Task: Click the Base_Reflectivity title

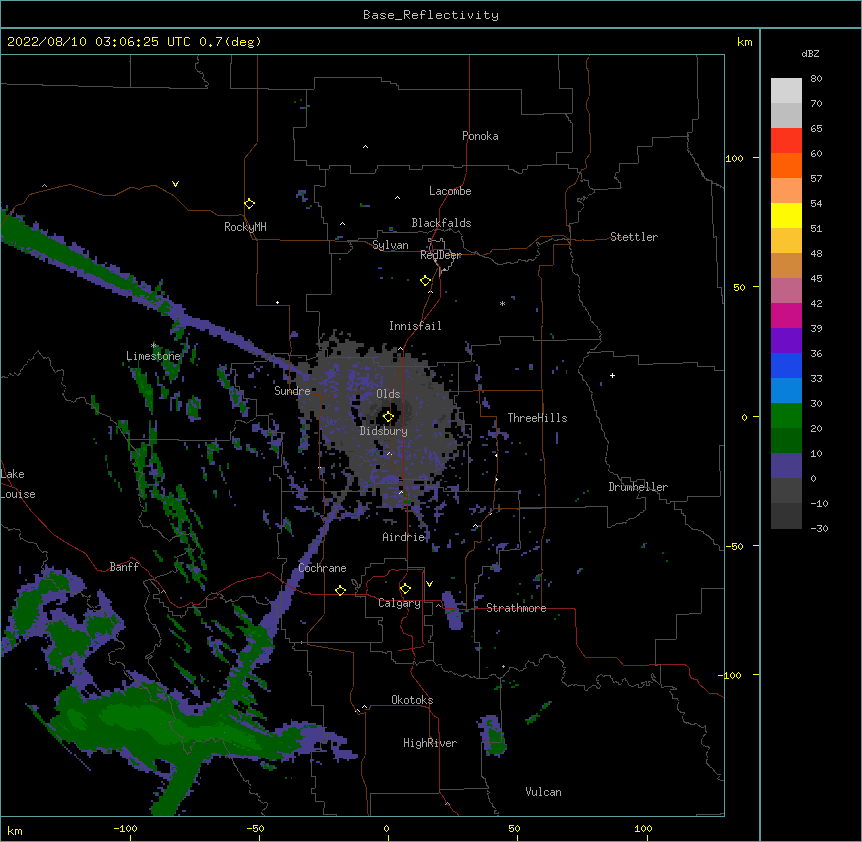Action: 431,15
